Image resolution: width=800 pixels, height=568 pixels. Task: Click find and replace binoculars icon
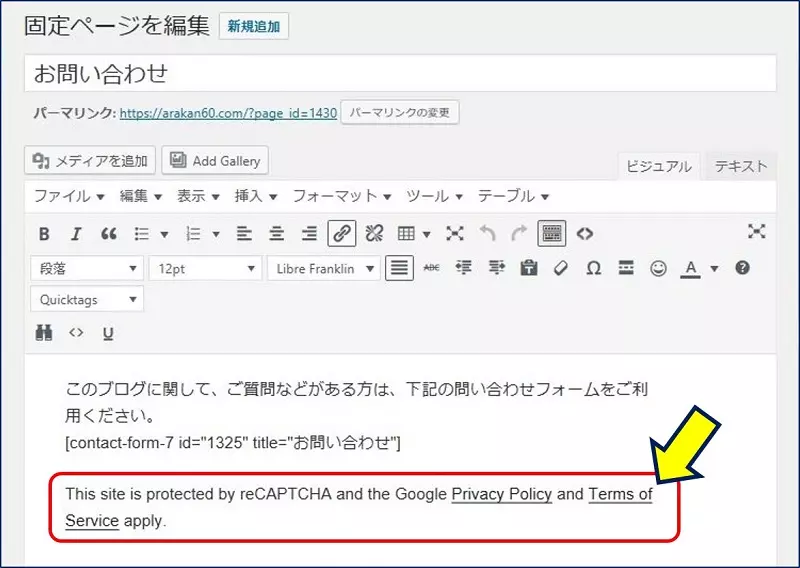44,333
